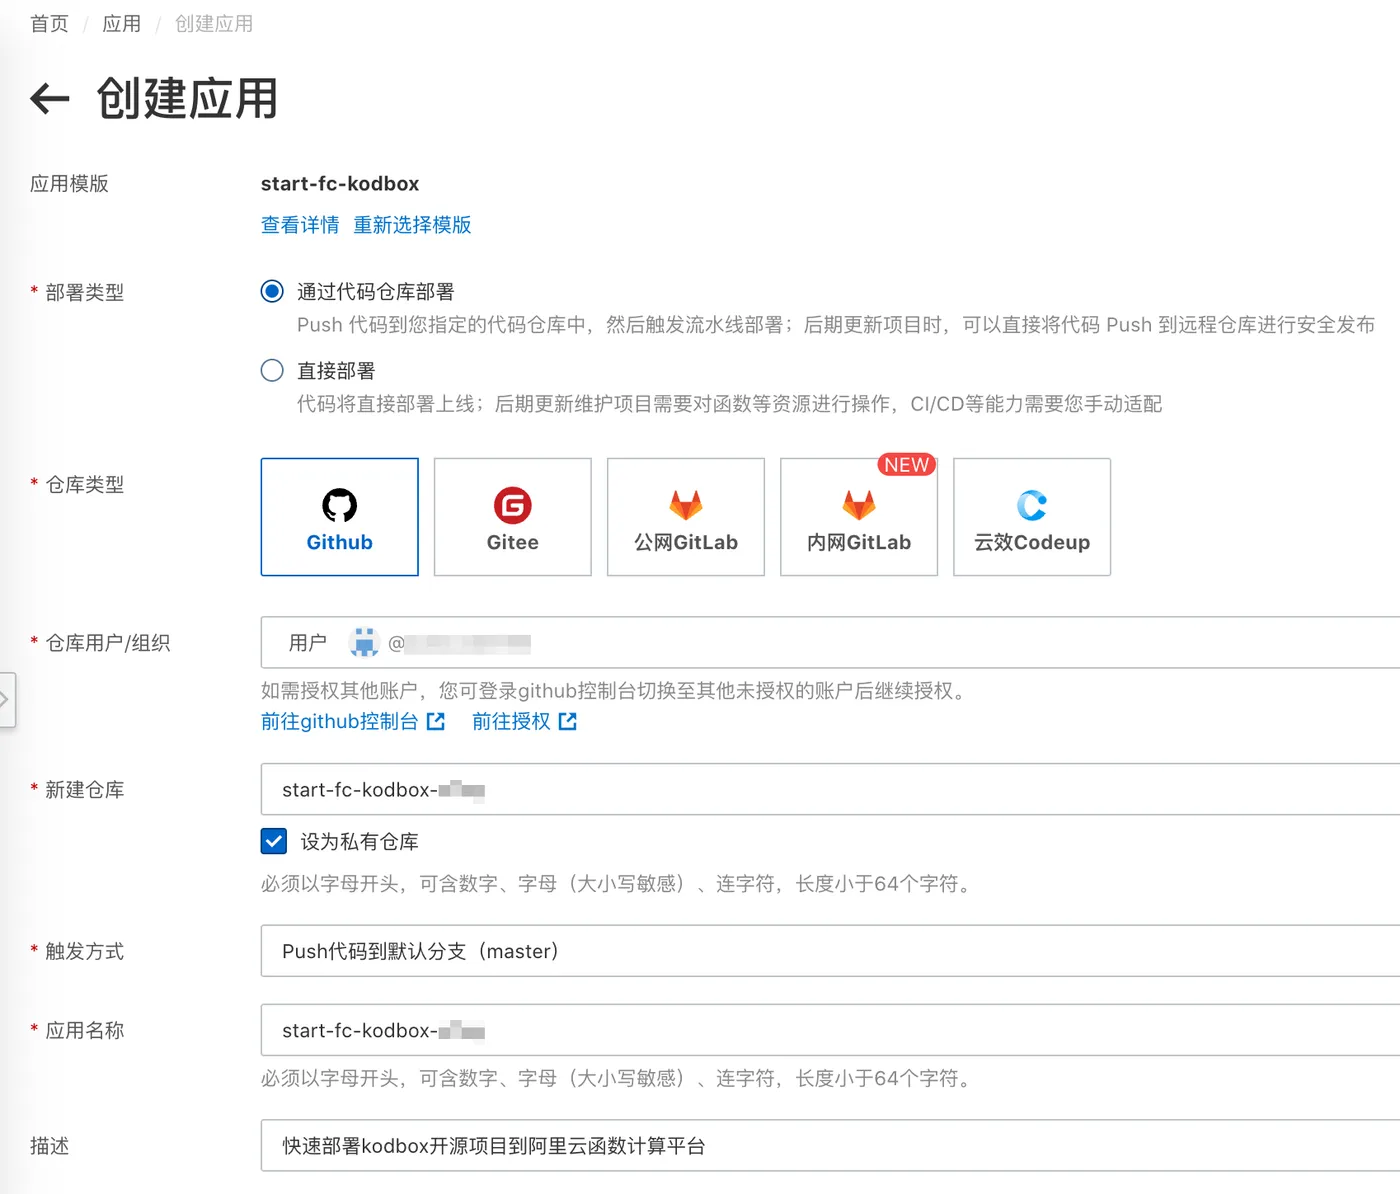
Task: Open 查看详情 link
Action: point(300,224)
